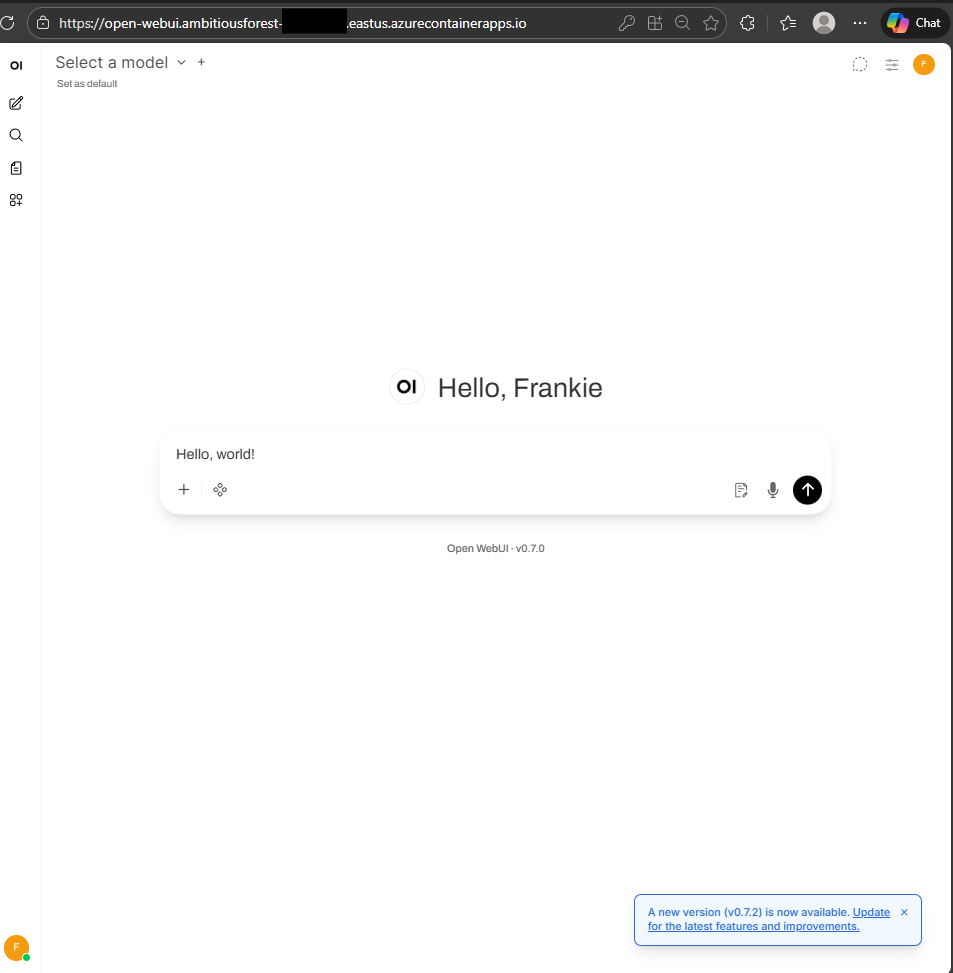The height and width of the screenshot is (973, 953).
Task: Click the microphone dictation icon
Action: click(772, 490)
